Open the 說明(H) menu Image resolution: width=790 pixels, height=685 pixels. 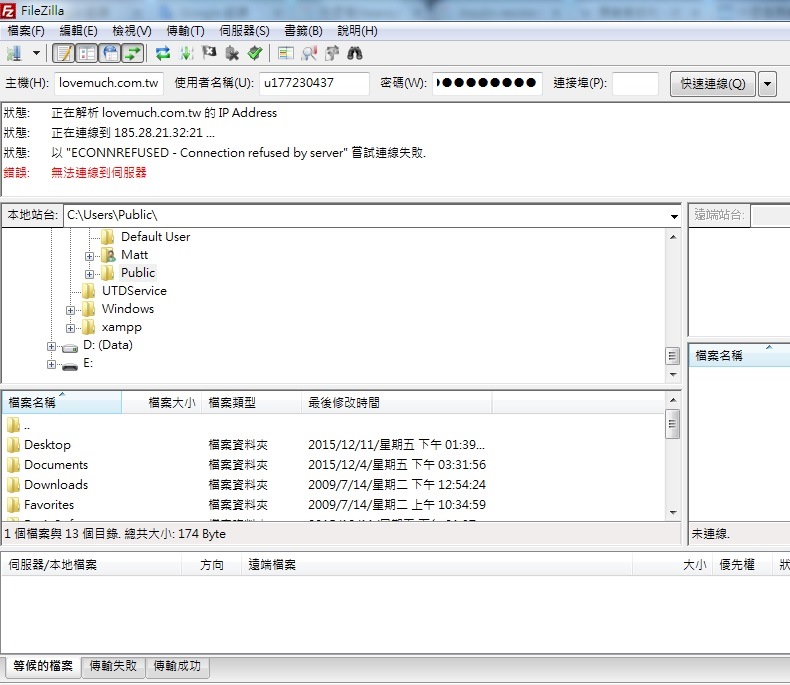point(357,31)
